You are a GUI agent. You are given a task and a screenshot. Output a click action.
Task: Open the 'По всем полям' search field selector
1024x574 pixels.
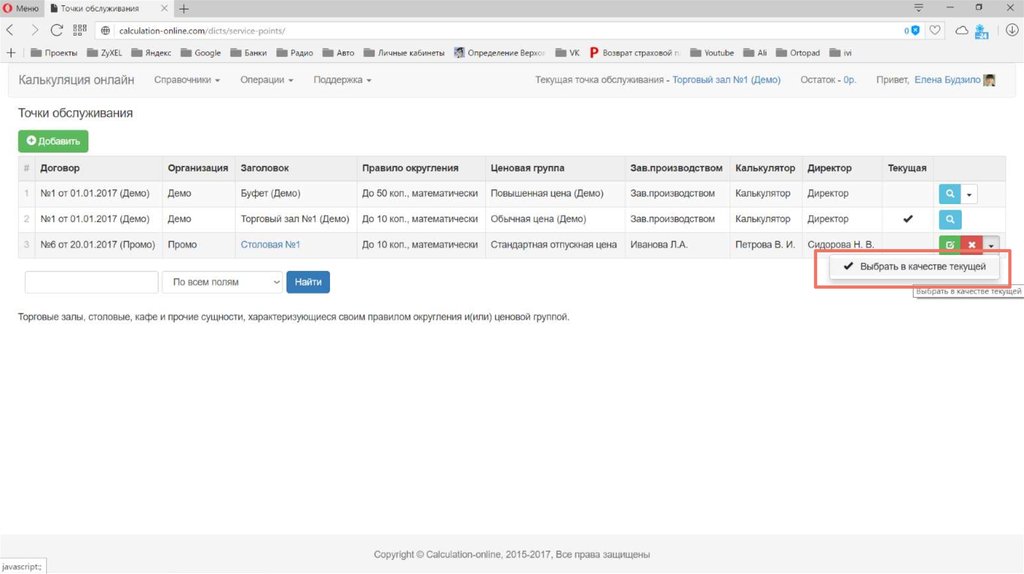click(221, 283)
